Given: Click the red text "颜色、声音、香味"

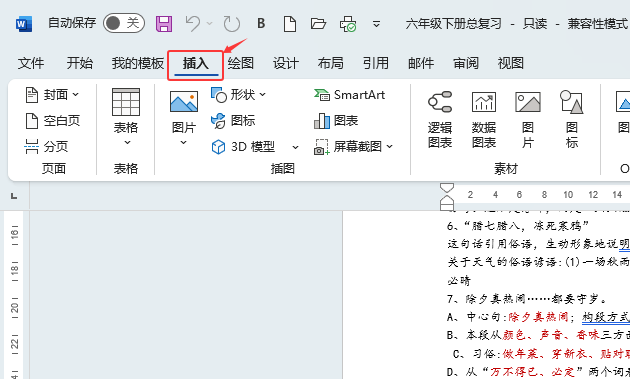Looking at the screenshot, I should coord(551,335).
